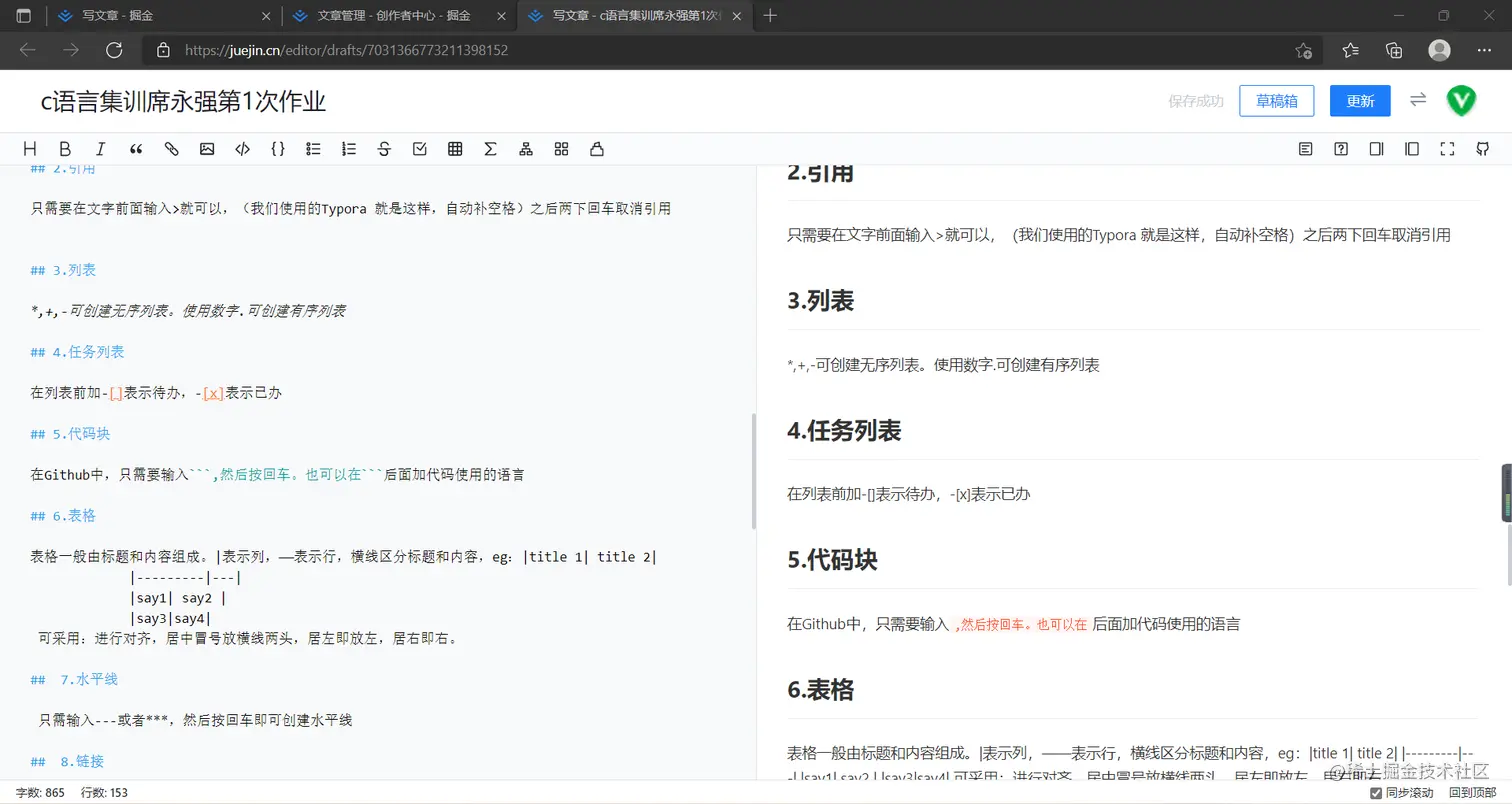Close the 文章管理 - 创作者中心 tab

pos(499,16)
